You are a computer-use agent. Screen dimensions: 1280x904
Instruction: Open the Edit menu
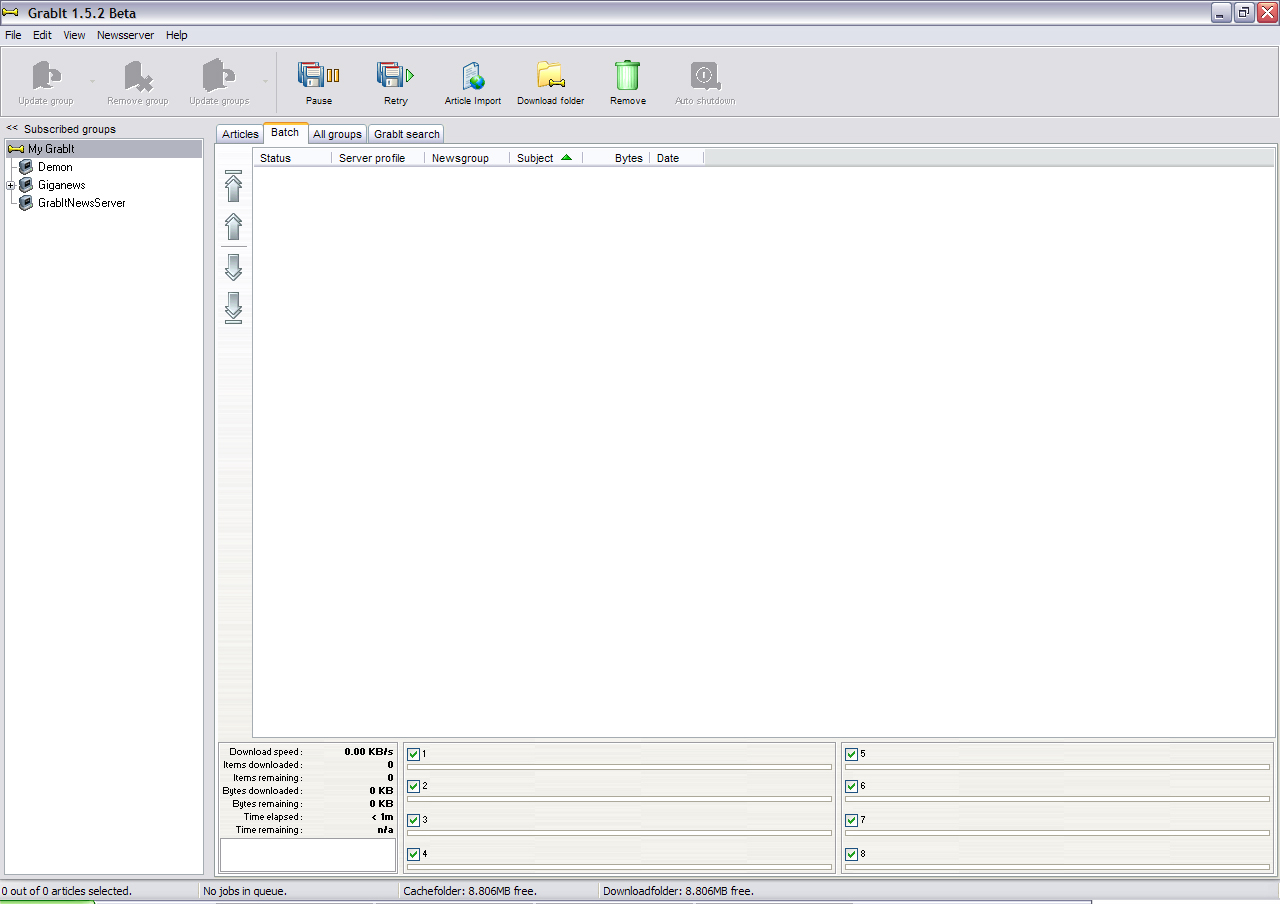(42, 35)
